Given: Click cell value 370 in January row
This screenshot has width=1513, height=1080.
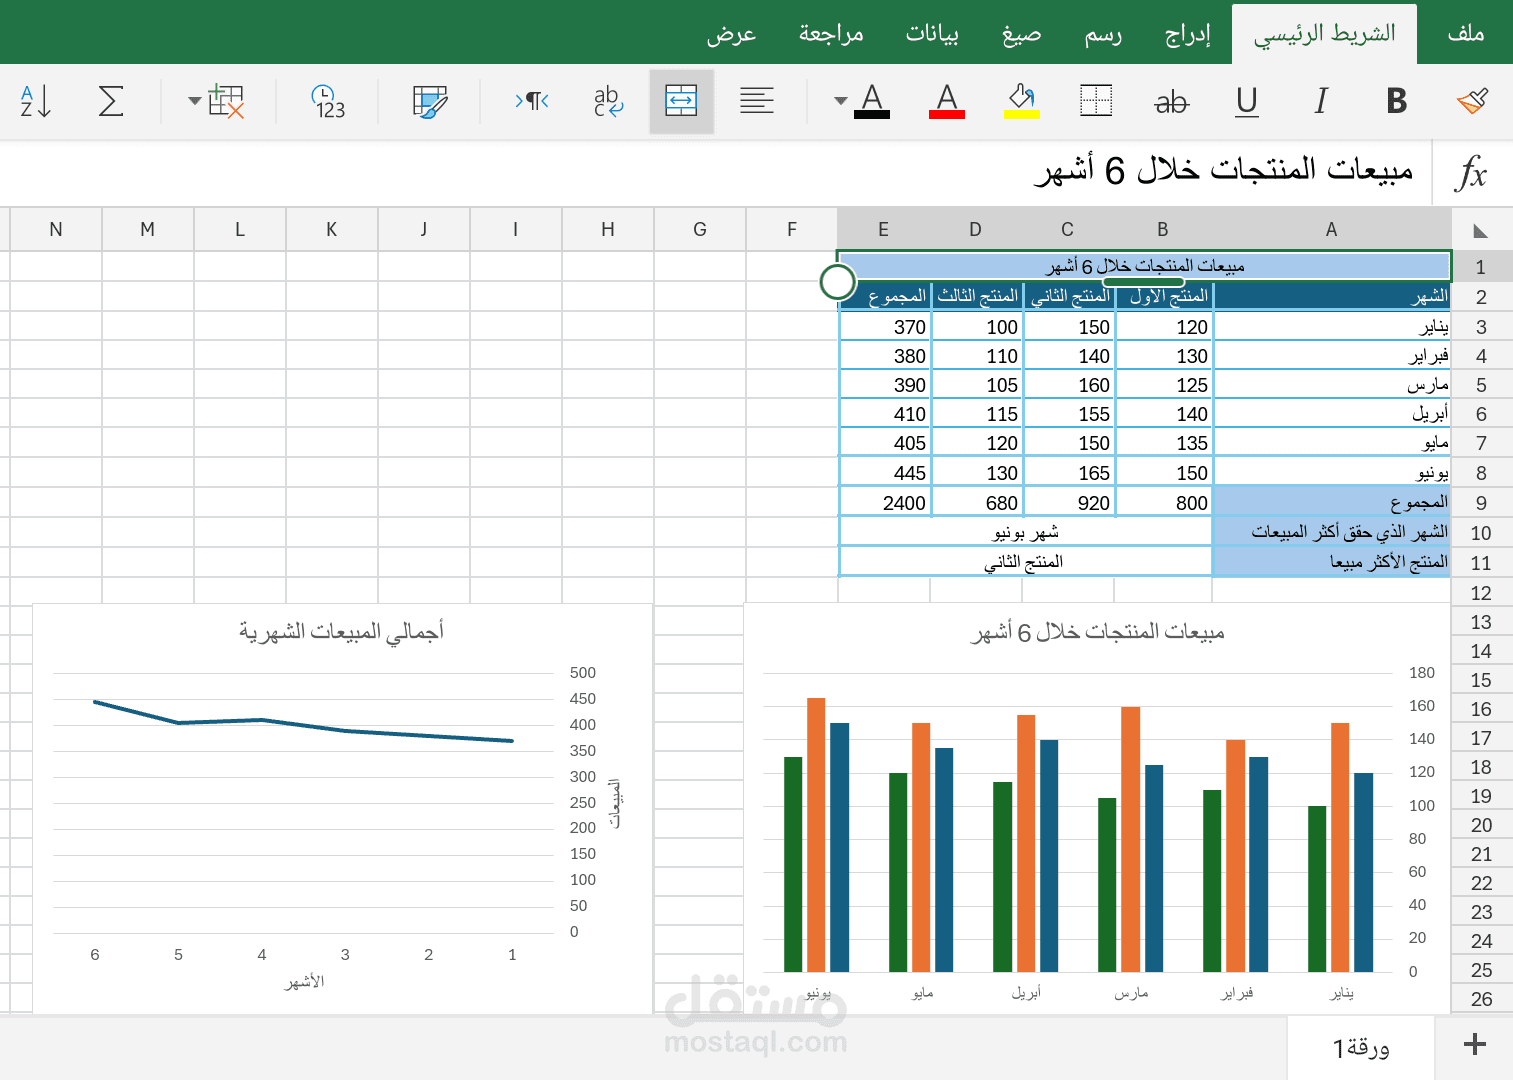Looking at the screenshot, I should point(885,327).
